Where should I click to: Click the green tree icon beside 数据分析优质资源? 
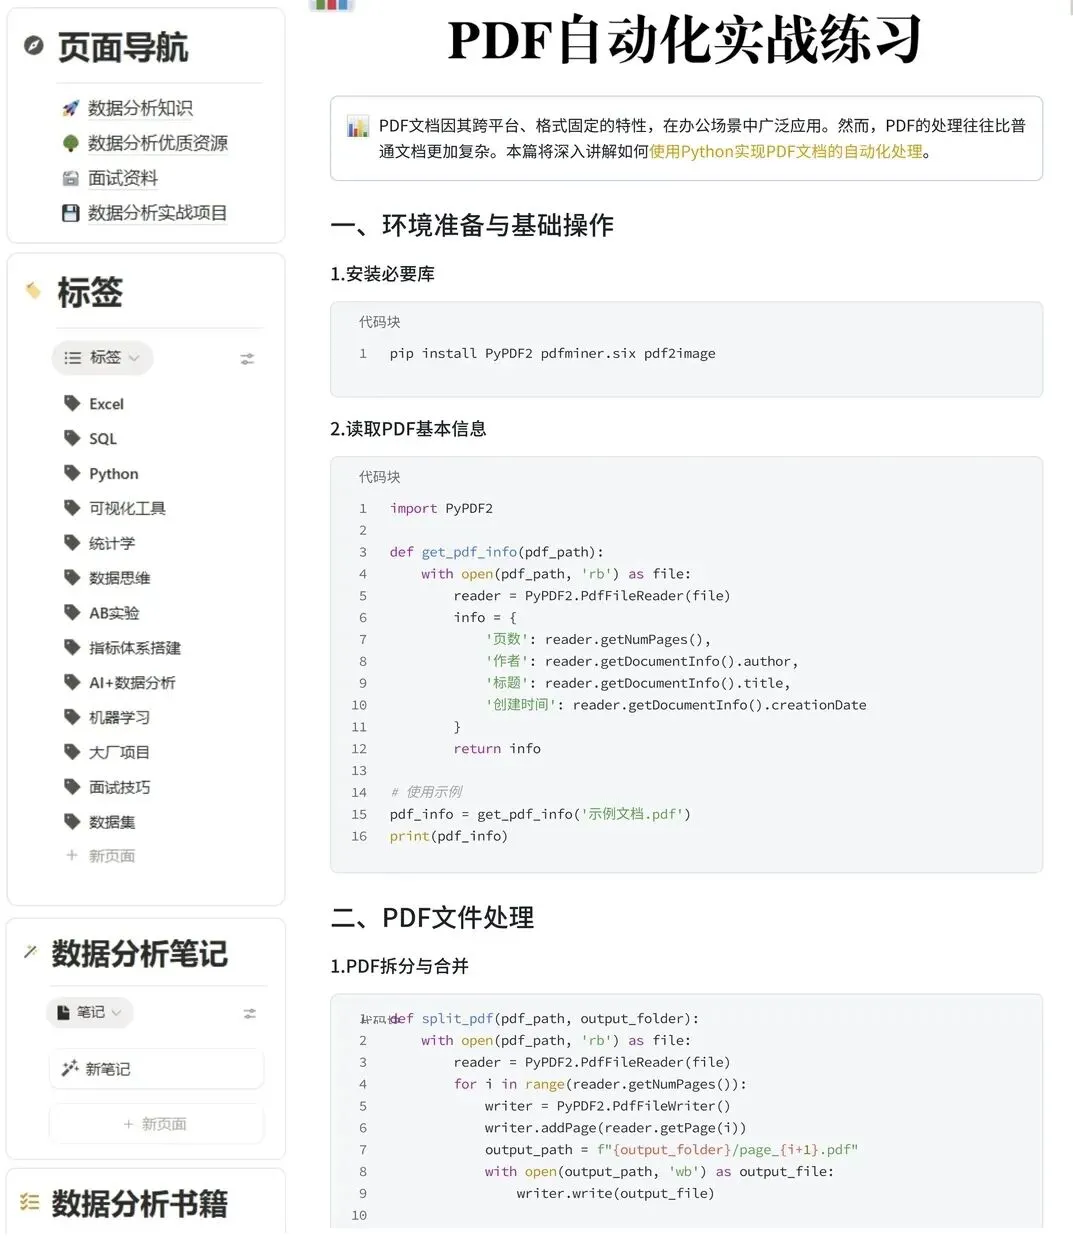(x=70, y=143)
